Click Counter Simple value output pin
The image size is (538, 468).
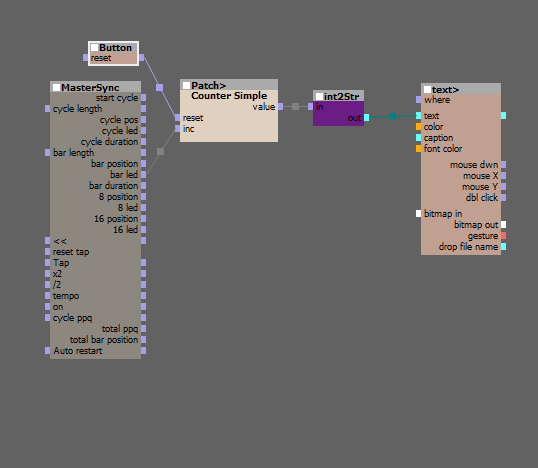pos(281,106)
